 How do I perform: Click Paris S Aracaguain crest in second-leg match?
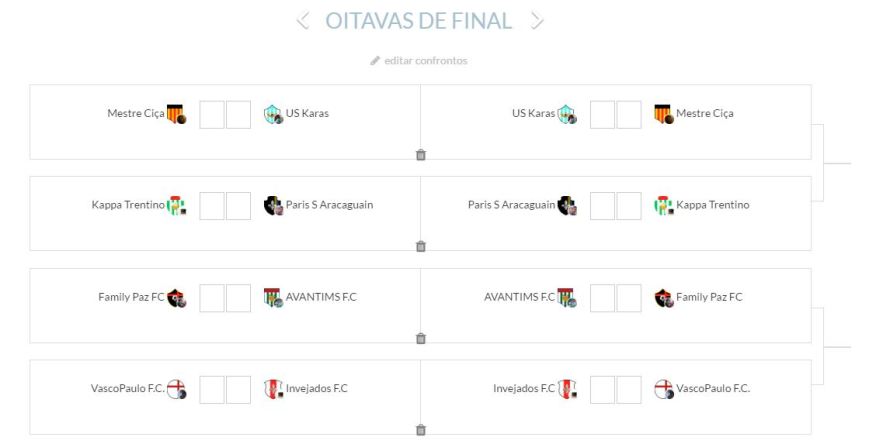point(567,206)
